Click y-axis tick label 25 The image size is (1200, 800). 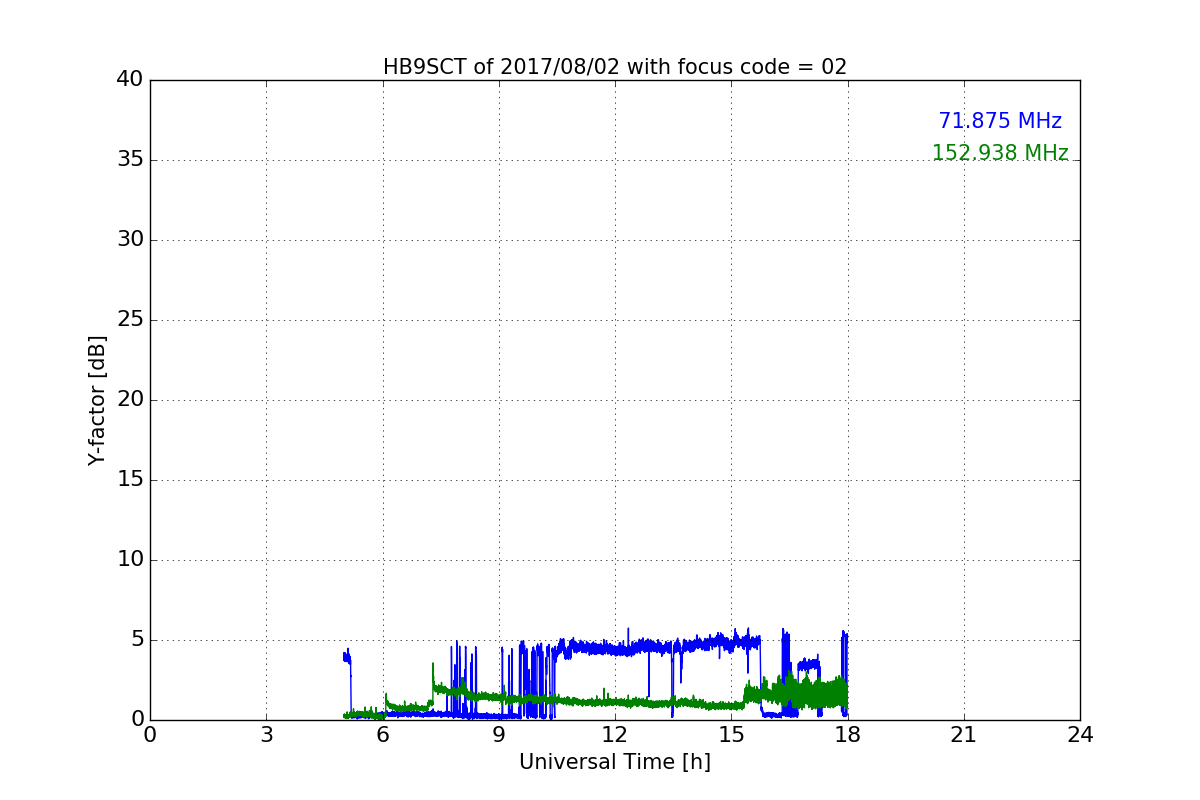(130, 320)
